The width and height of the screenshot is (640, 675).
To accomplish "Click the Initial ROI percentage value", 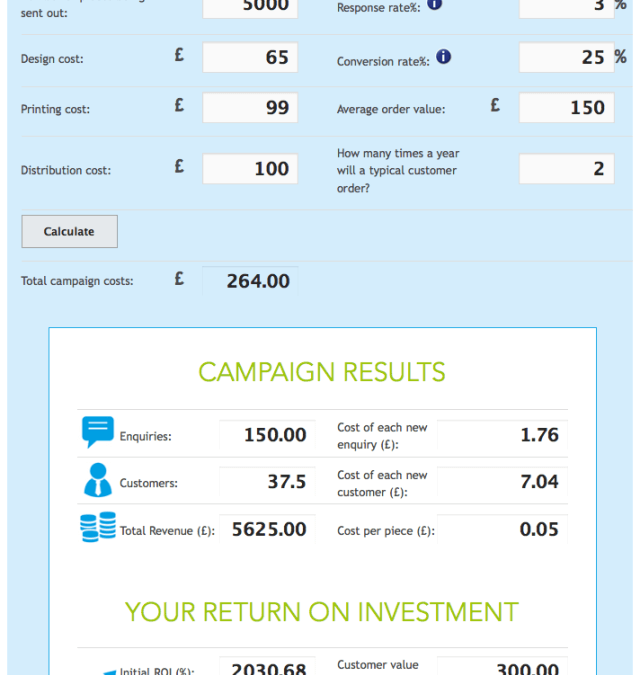I will click(267, 668).
